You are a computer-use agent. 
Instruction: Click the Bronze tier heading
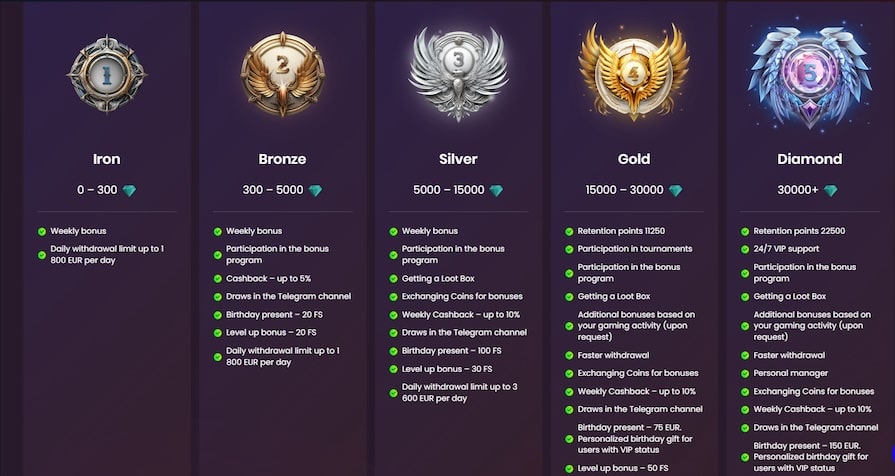tap(283, 159)
